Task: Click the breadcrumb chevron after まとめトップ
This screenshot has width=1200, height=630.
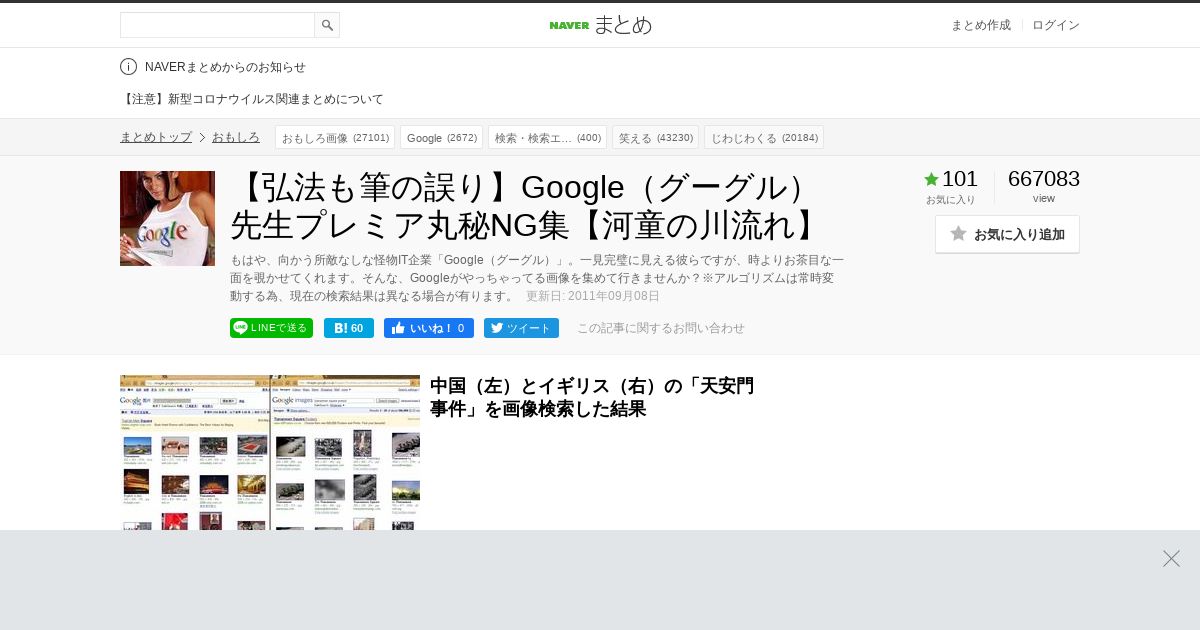Action: tap(202, 137)
